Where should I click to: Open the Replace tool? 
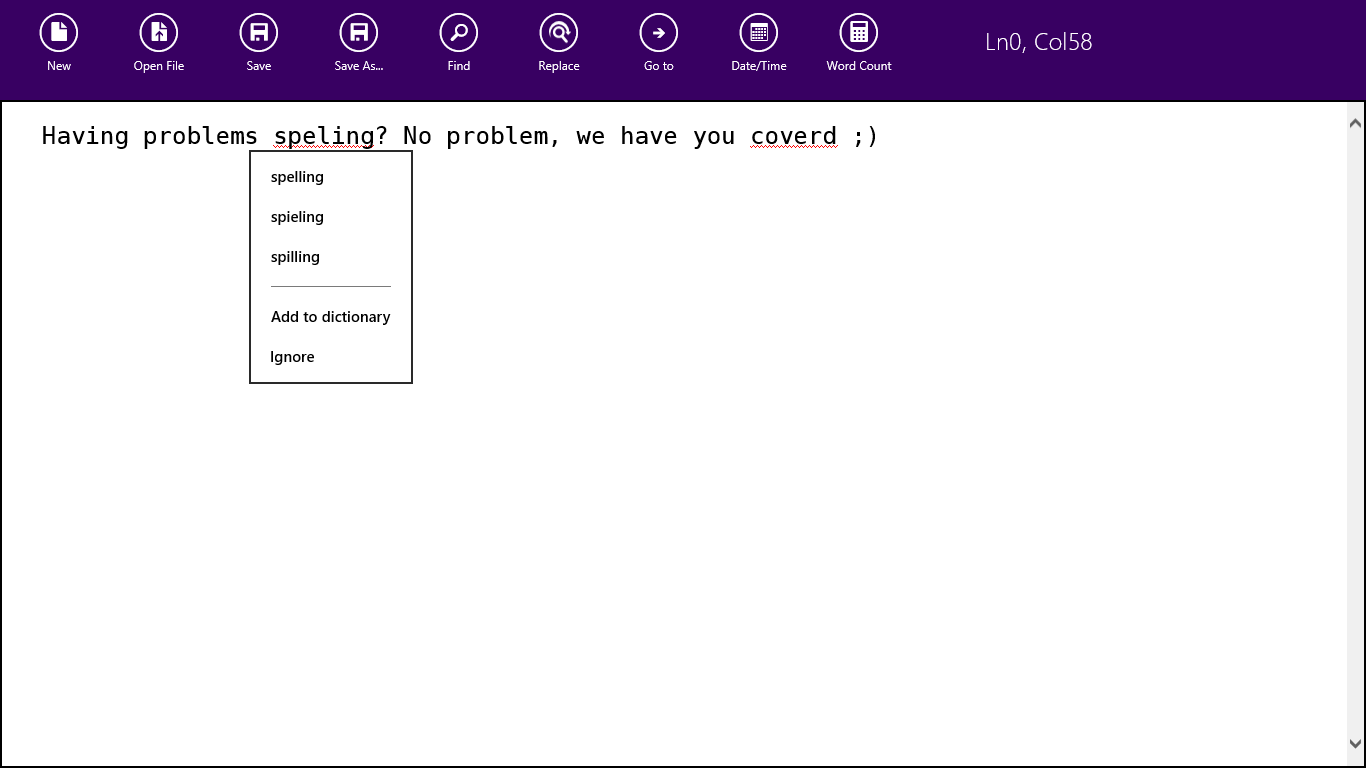559,33
